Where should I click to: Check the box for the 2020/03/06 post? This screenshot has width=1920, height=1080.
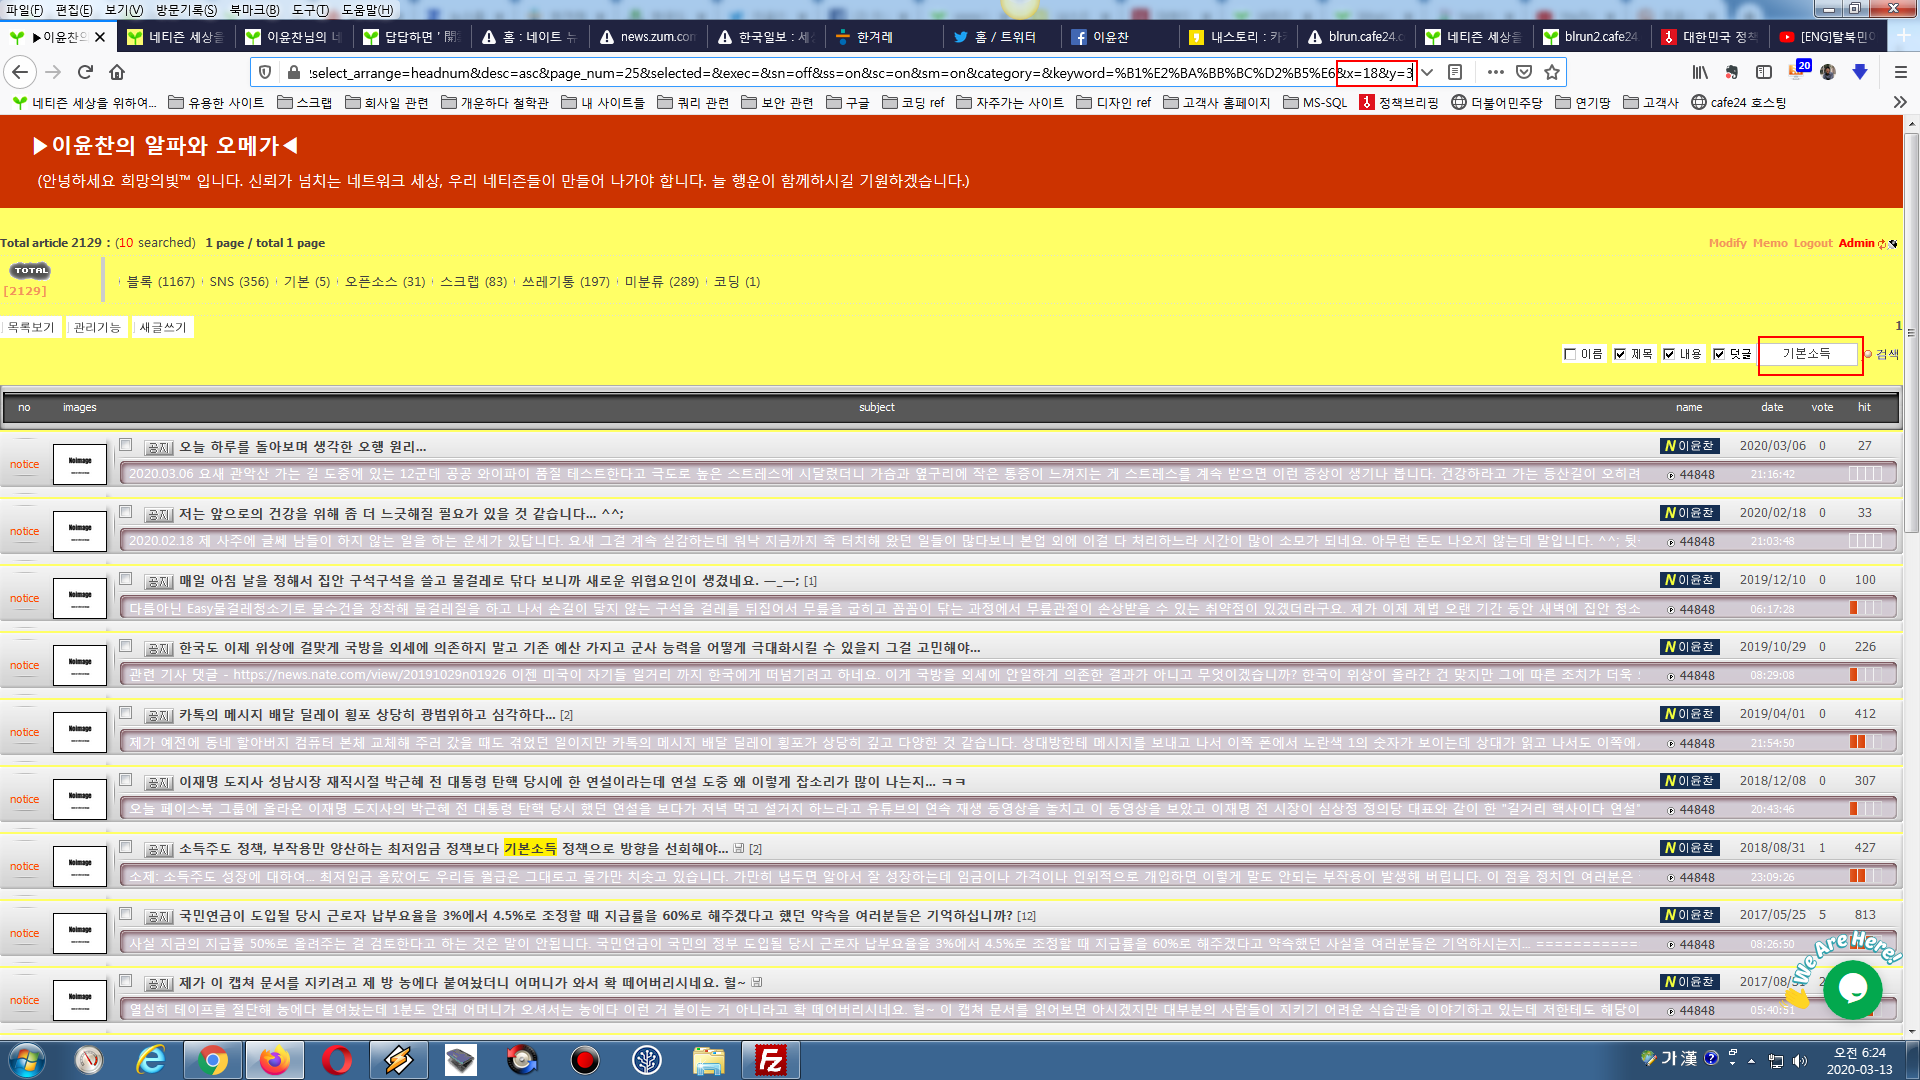(126, 445)
